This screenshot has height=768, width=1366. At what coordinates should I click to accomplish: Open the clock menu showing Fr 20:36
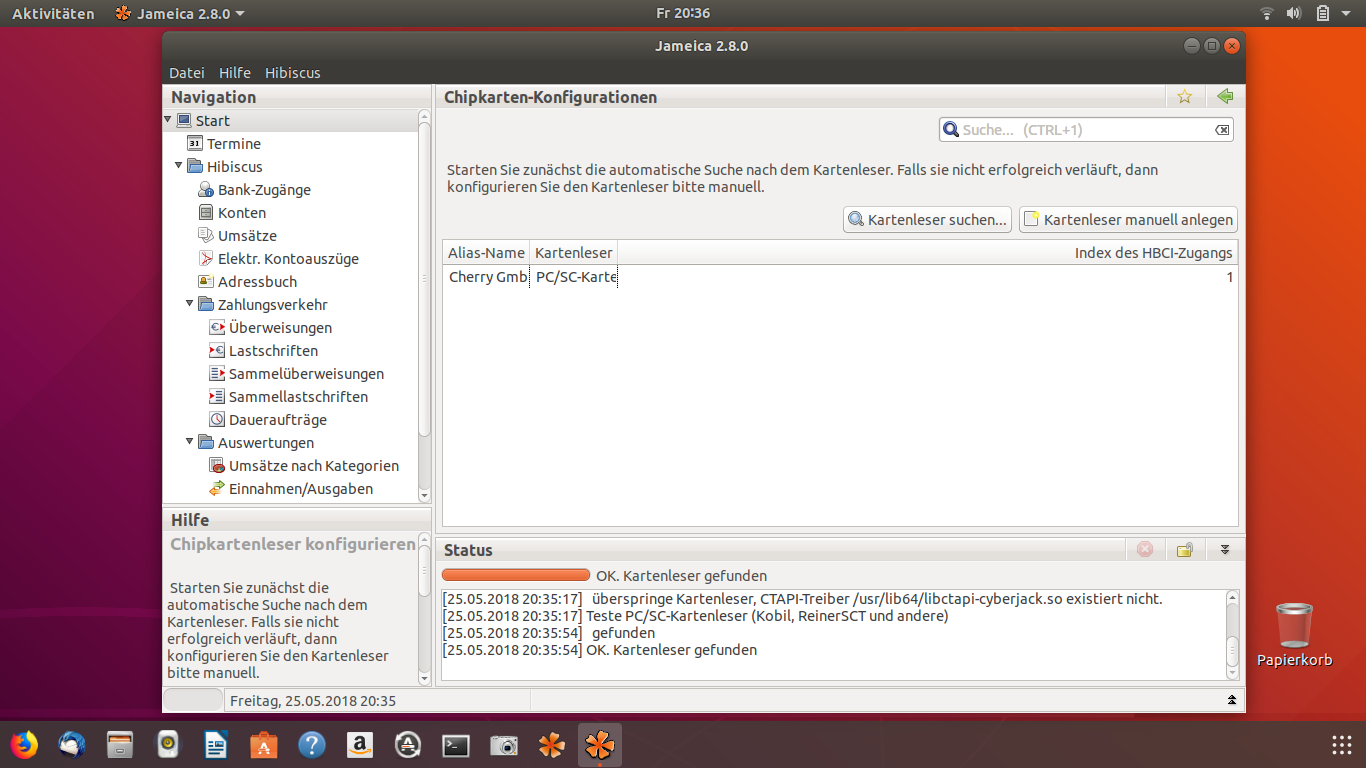click(x=683, y=13)
